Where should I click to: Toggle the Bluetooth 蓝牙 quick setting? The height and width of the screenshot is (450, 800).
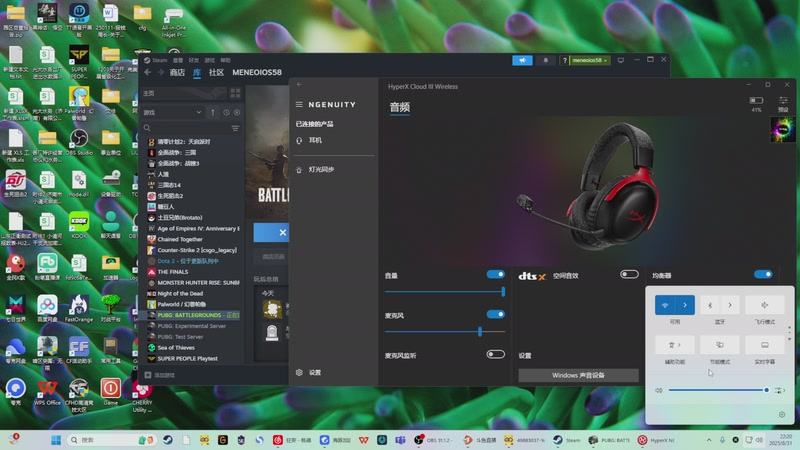(710, 305)
